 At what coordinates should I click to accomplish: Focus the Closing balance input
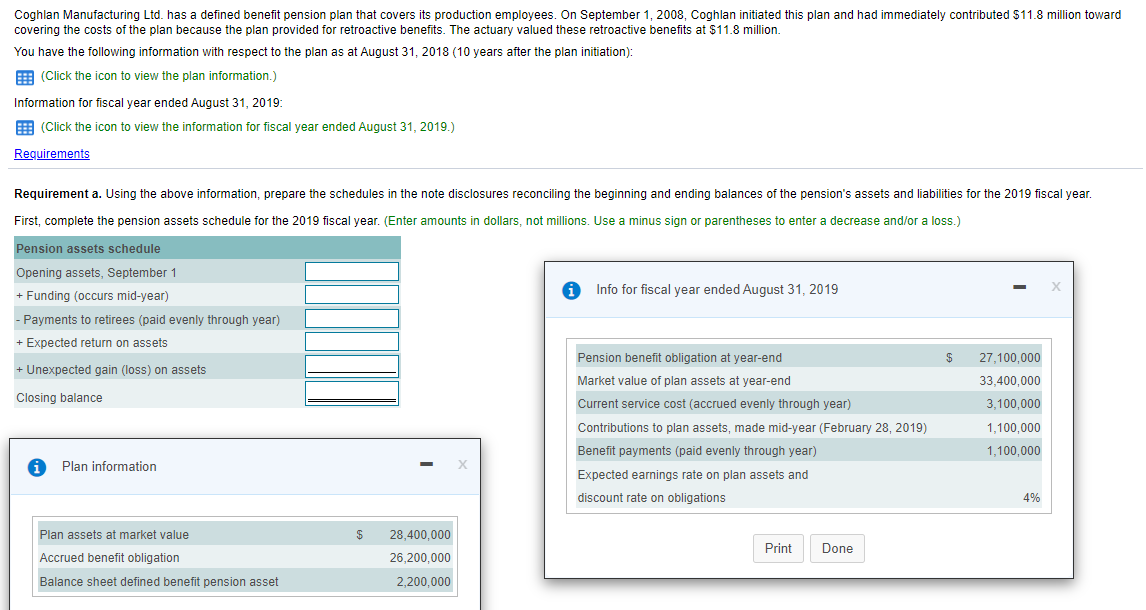tap(352, 393)
